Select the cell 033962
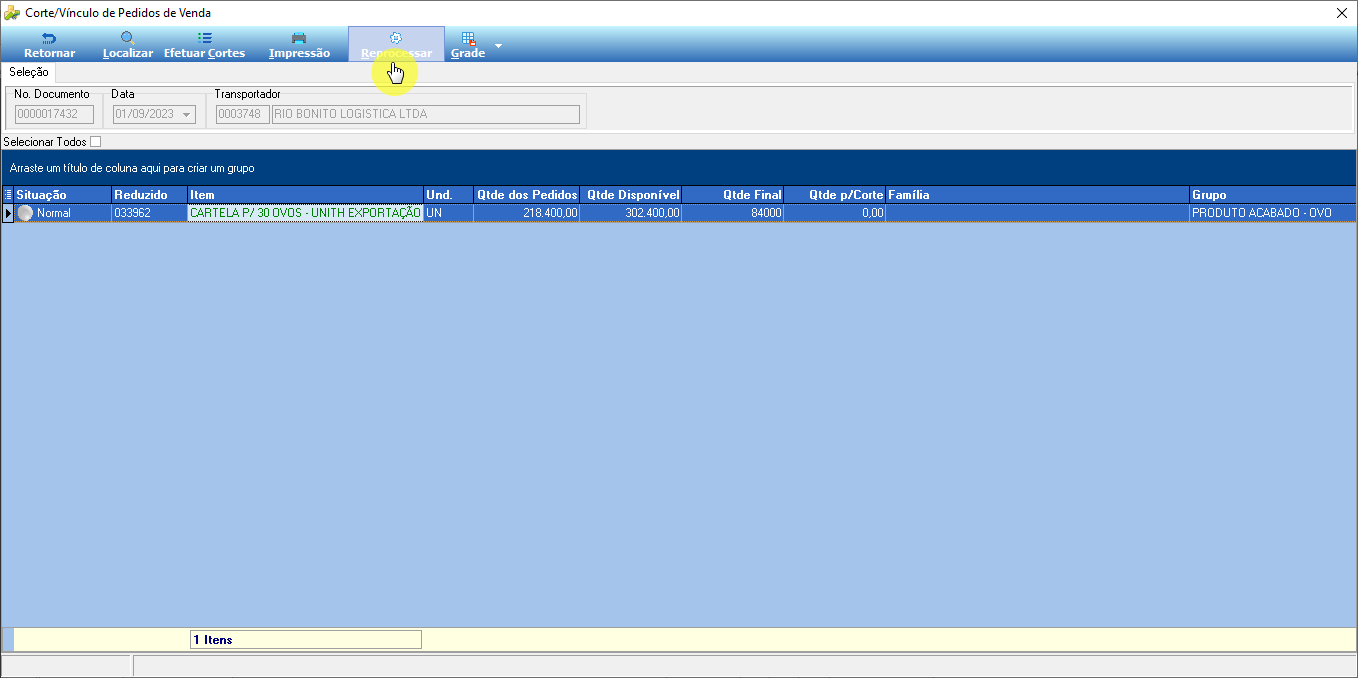 [x=149, y=213]
